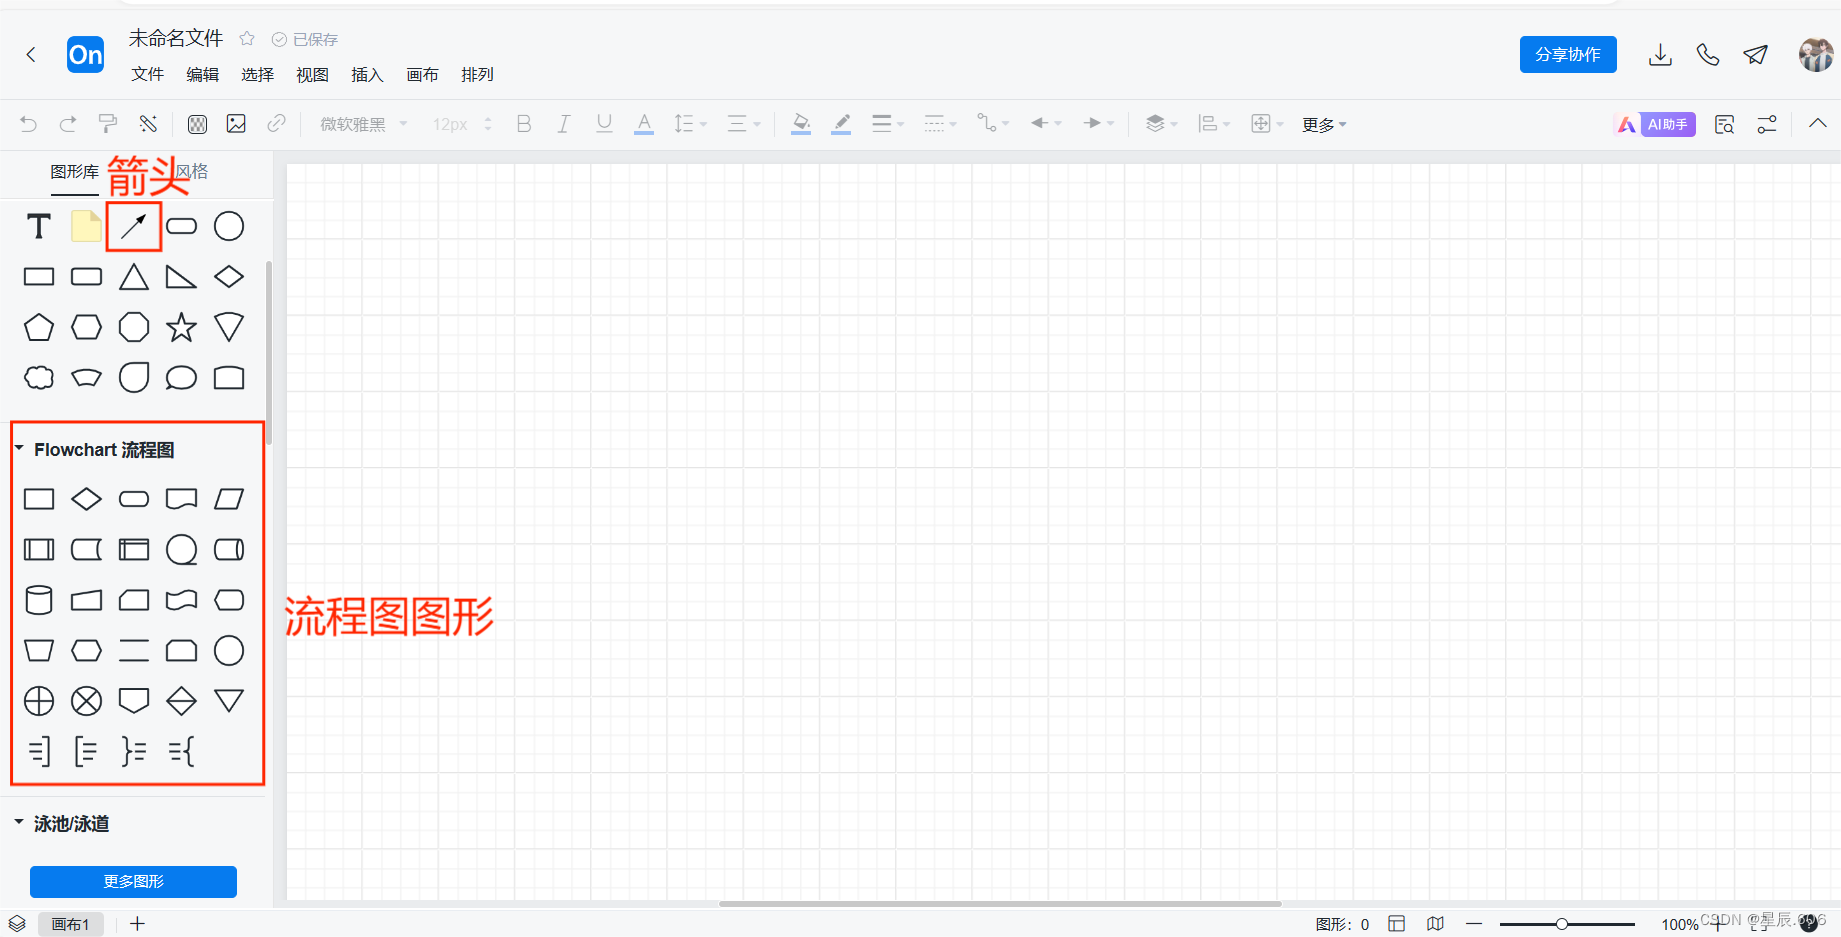Select the Text tool in the shape panel
Screen dimensions: 1841x937
(x=38, y=226)
